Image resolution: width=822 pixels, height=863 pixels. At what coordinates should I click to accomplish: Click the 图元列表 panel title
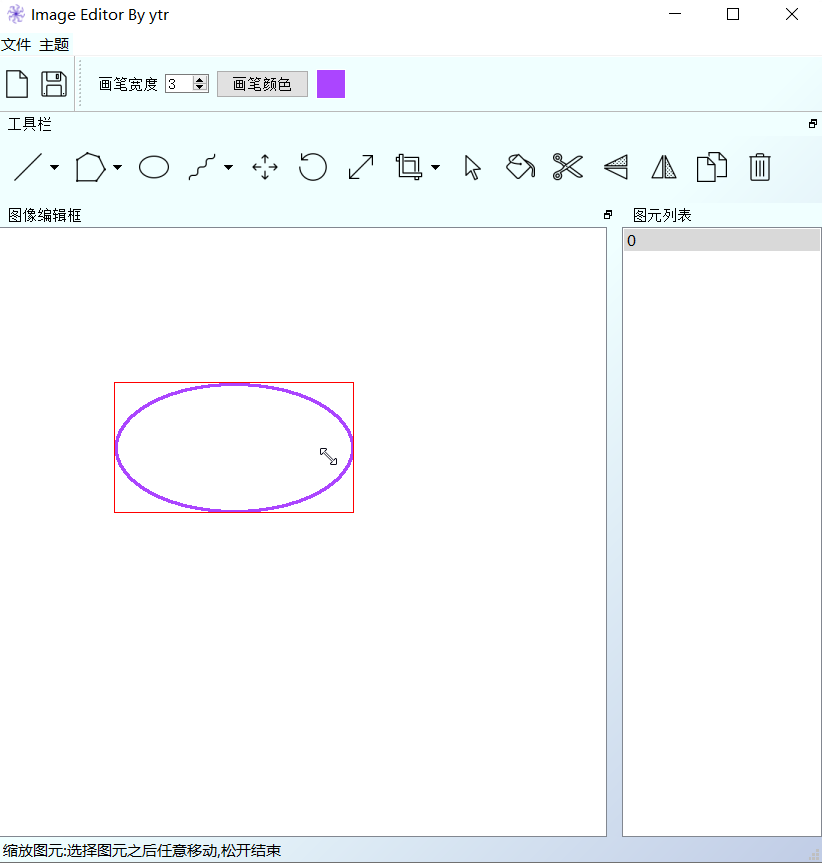[x=662, y=215]
